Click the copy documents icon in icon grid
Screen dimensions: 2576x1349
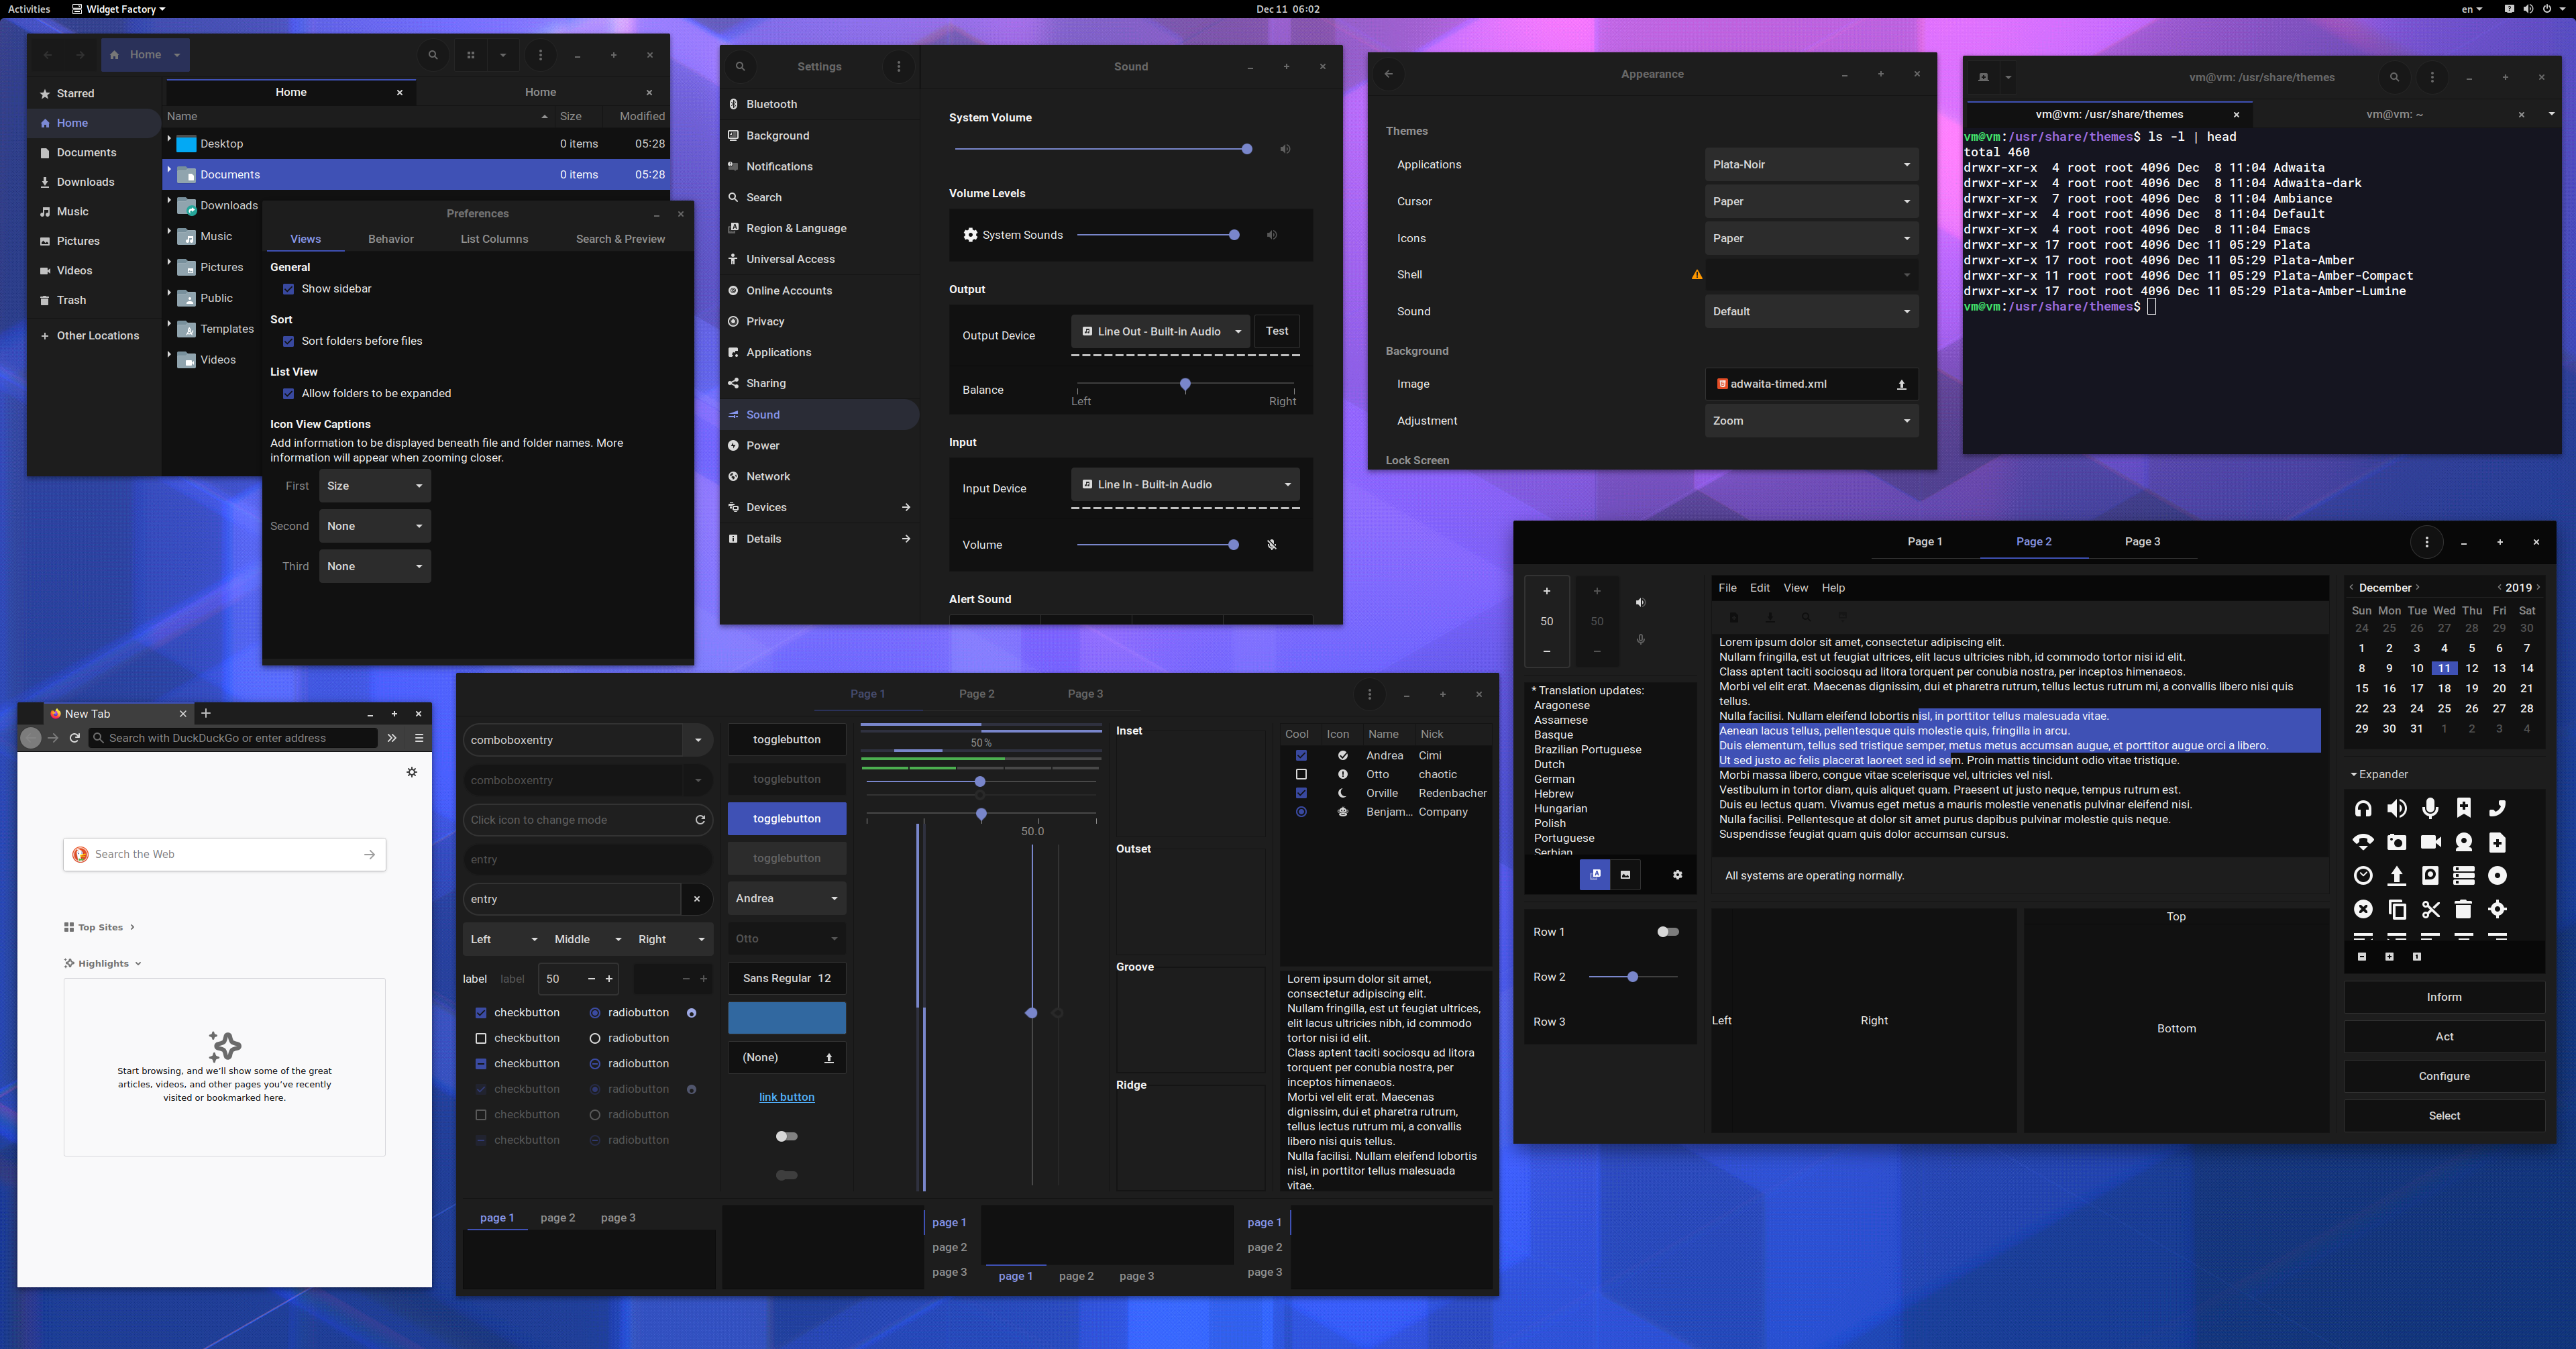coord(2397,909)
